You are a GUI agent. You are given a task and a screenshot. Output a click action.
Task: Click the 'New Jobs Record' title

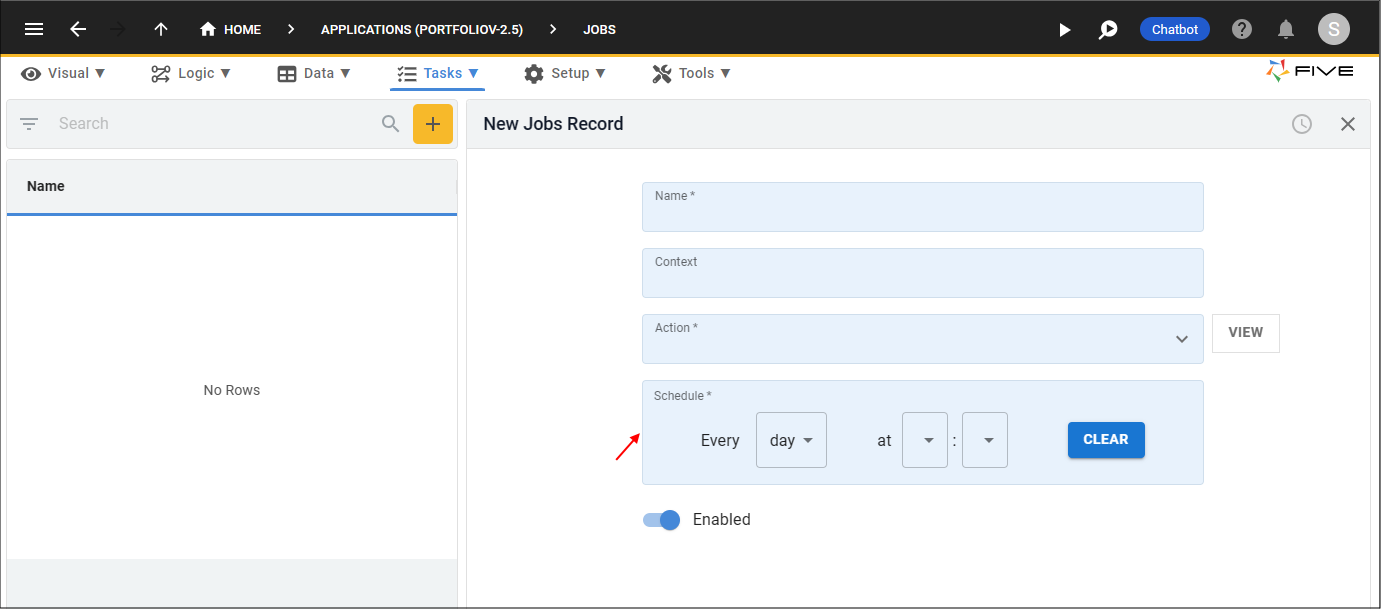click(x=553, y=124)
